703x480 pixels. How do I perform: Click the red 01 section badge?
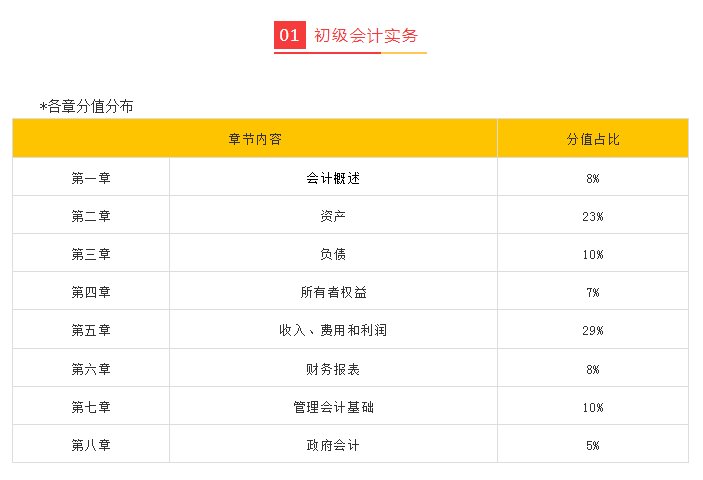coord(289,36)
